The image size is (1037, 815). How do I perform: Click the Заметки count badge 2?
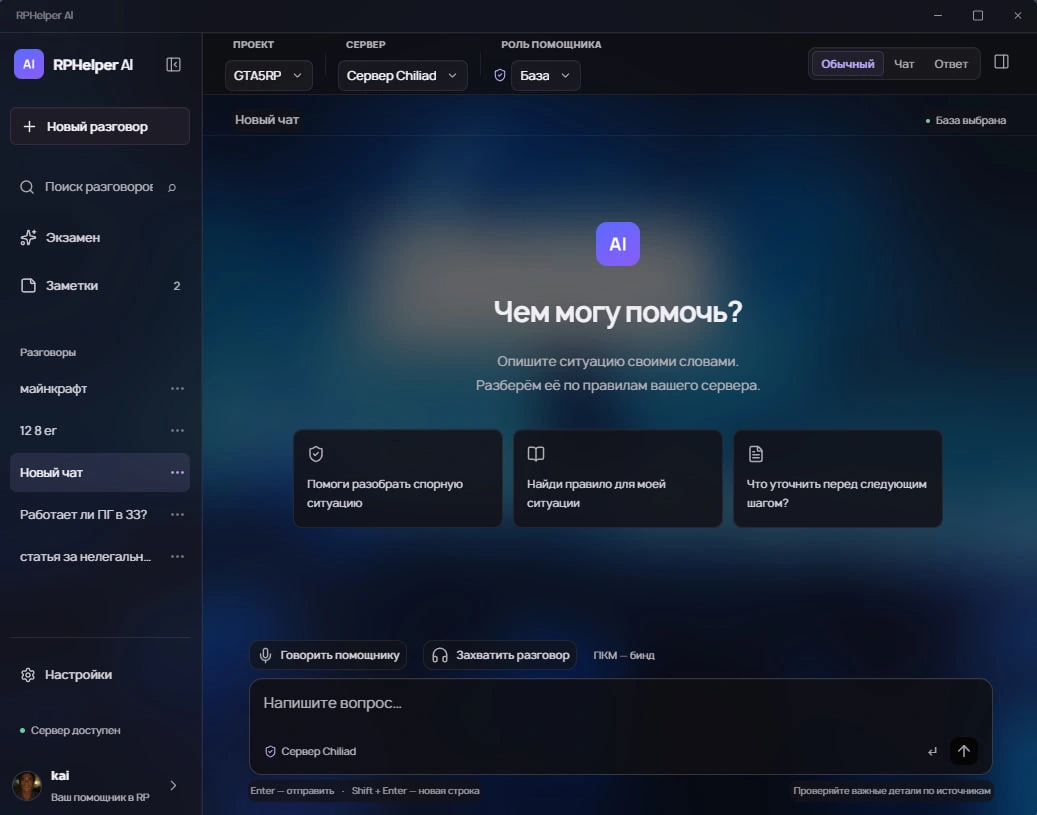pos(177,286)
